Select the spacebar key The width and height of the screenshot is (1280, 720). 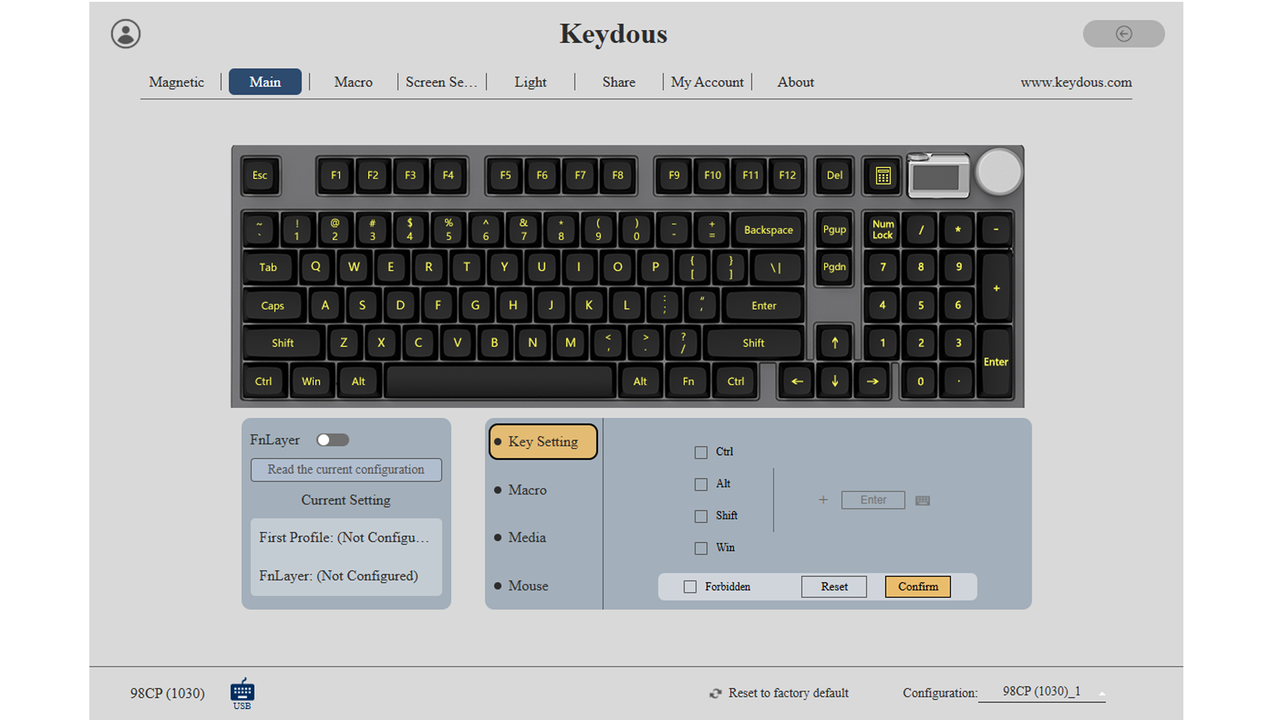tap(500, 381)
